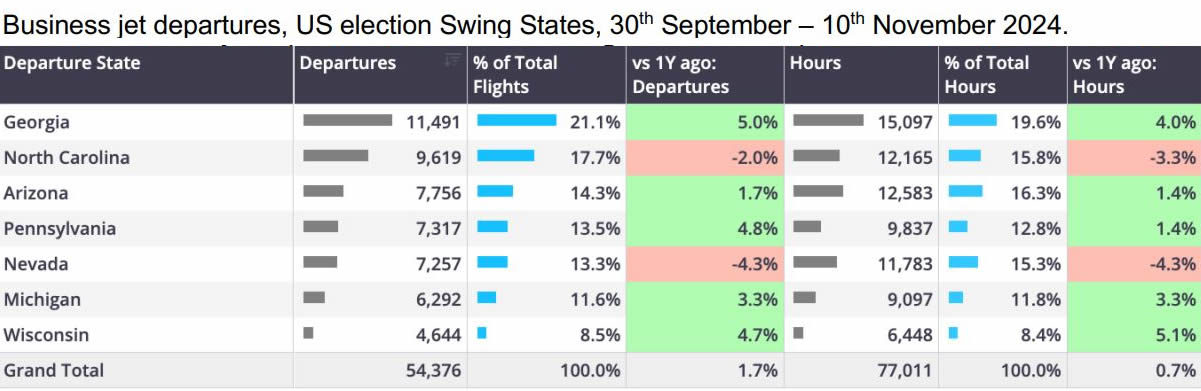This screenshot has width=1201, height=391.
Task: Select the Departure State column header
Action: pyautogui.click(x=72, y=63)
